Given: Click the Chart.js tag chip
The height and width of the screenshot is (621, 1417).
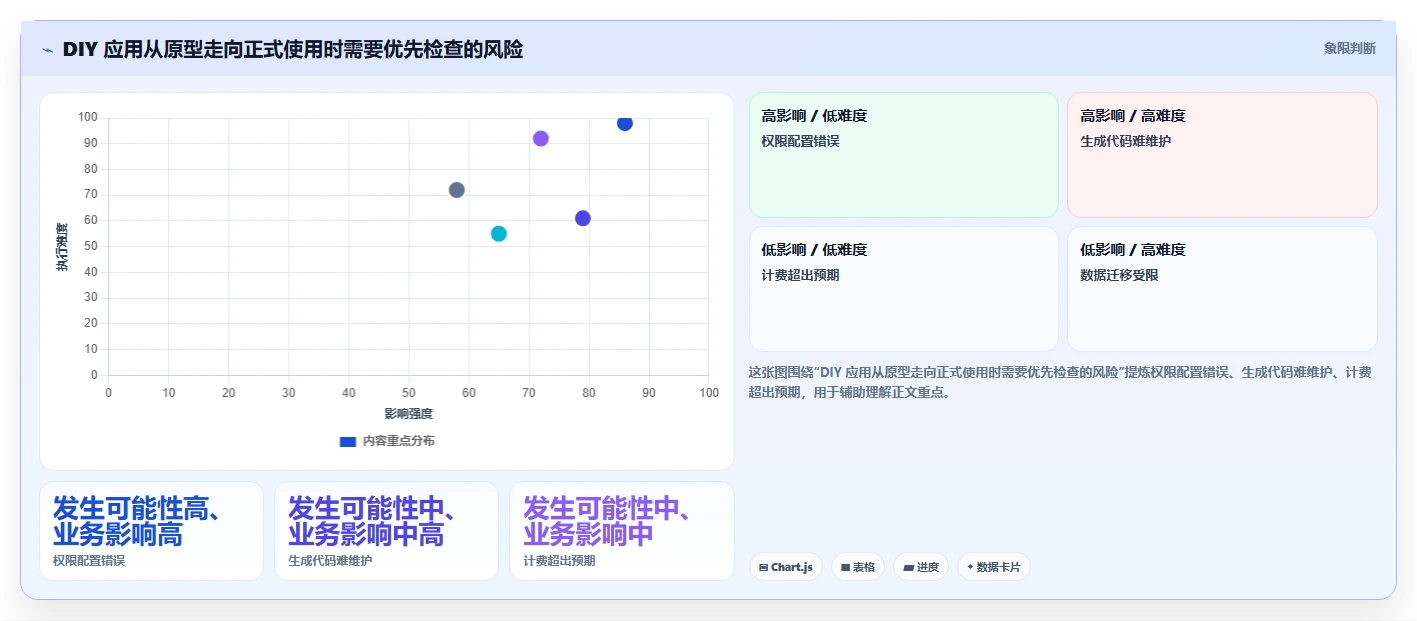Looking at the screenshot, I should pyautogui.click(x=786, y=567).
